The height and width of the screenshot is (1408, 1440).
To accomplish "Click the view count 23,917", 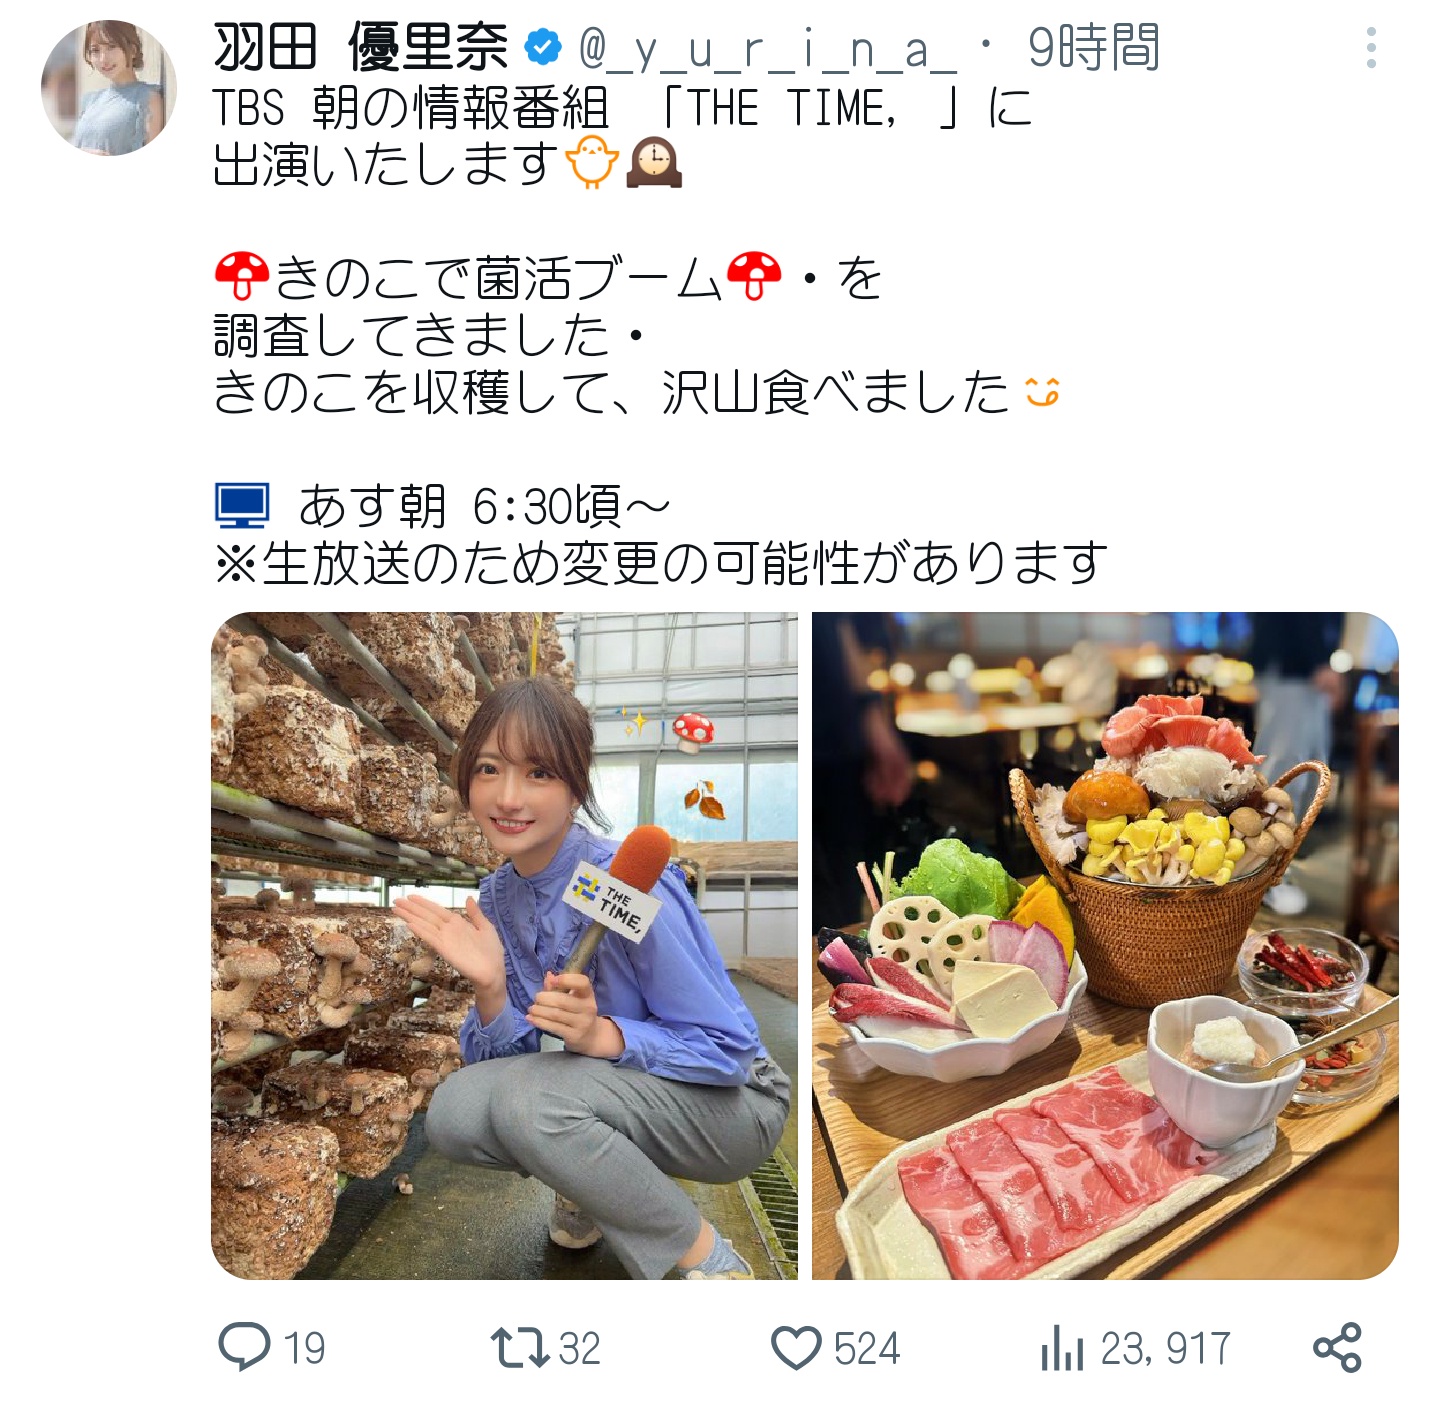I will tap(1165, 1348).
